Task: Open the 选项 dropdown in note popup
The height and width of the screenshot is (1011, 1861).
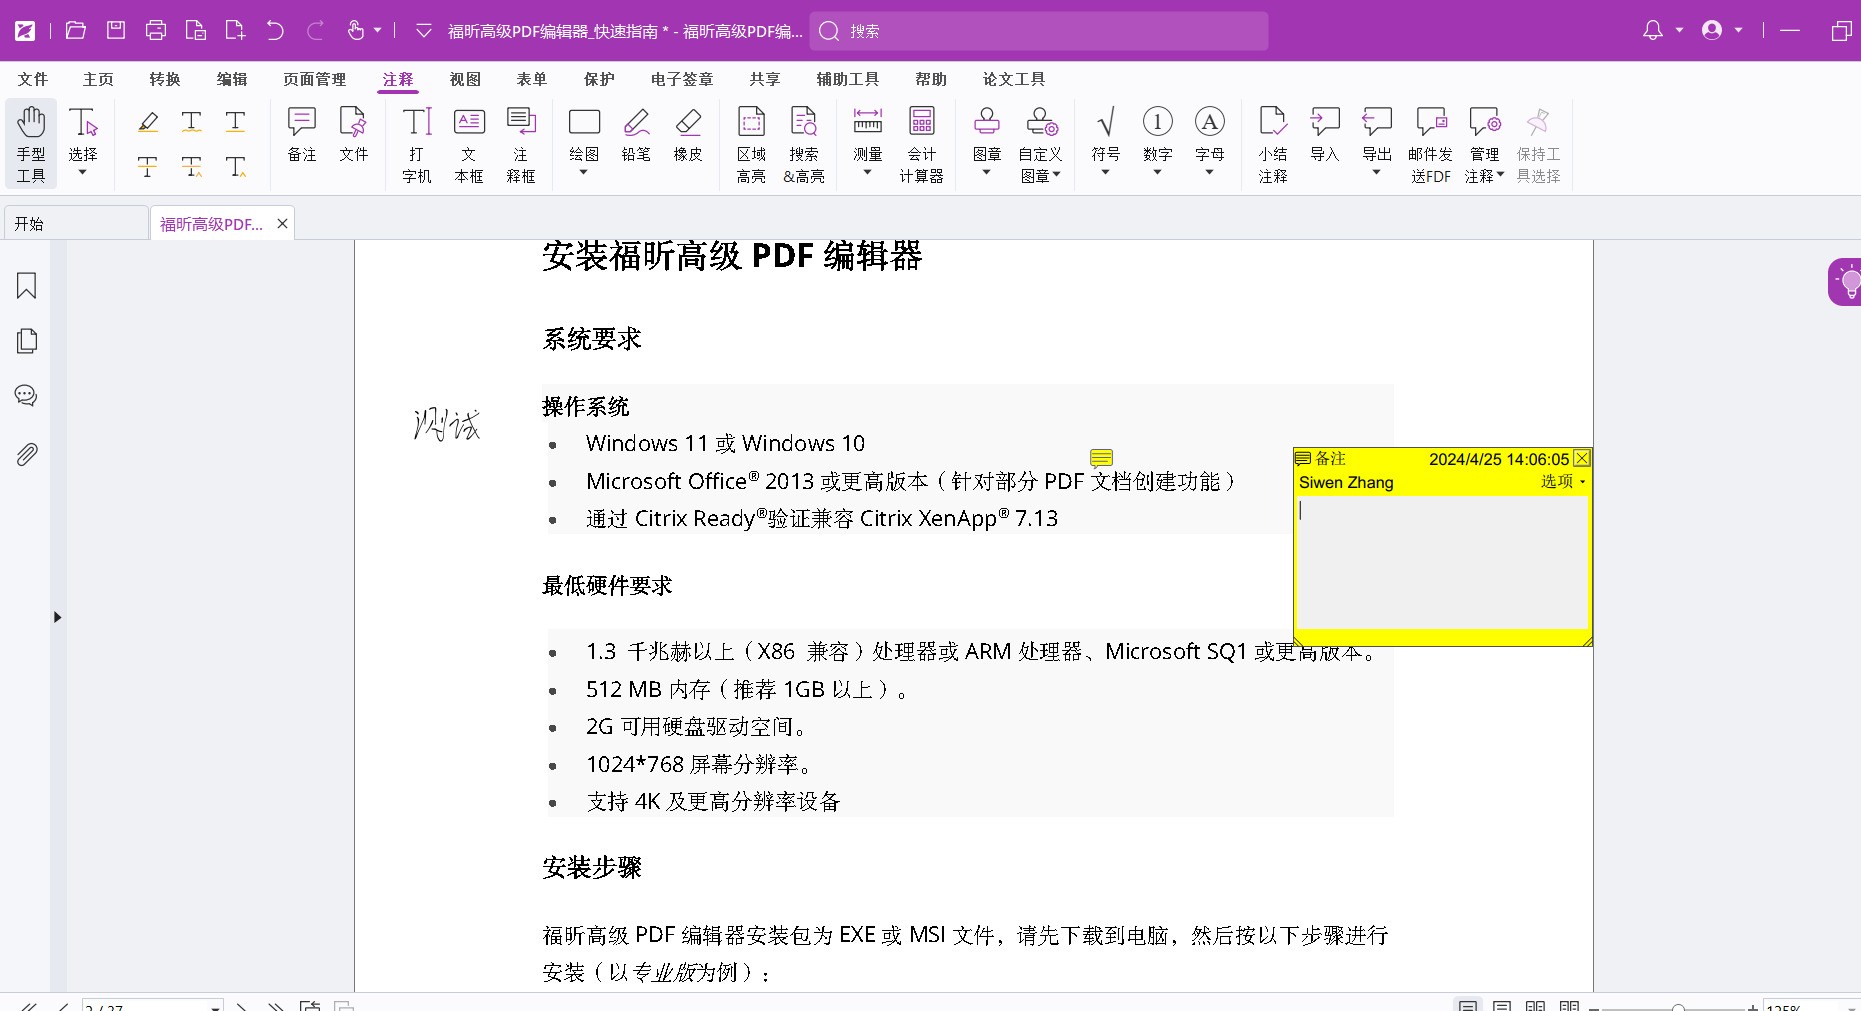Action: pyautogui.click(x=1562, y=482)
